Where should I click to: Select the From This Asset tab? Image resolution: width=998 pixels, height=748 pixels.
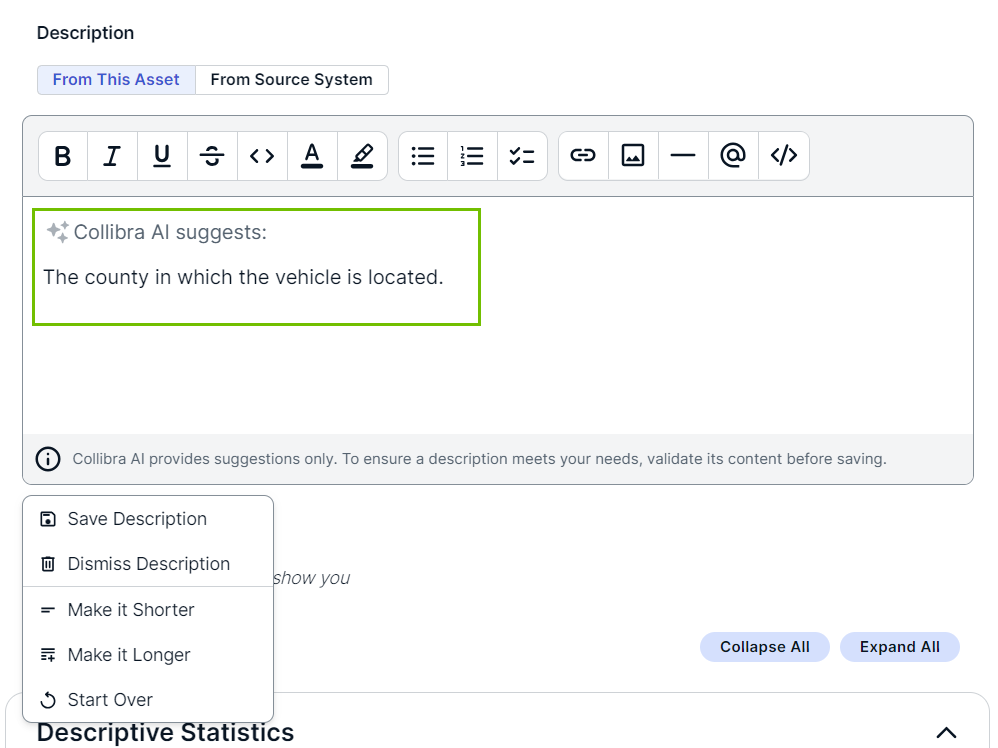pyautogui.click(x=116, y=80)
